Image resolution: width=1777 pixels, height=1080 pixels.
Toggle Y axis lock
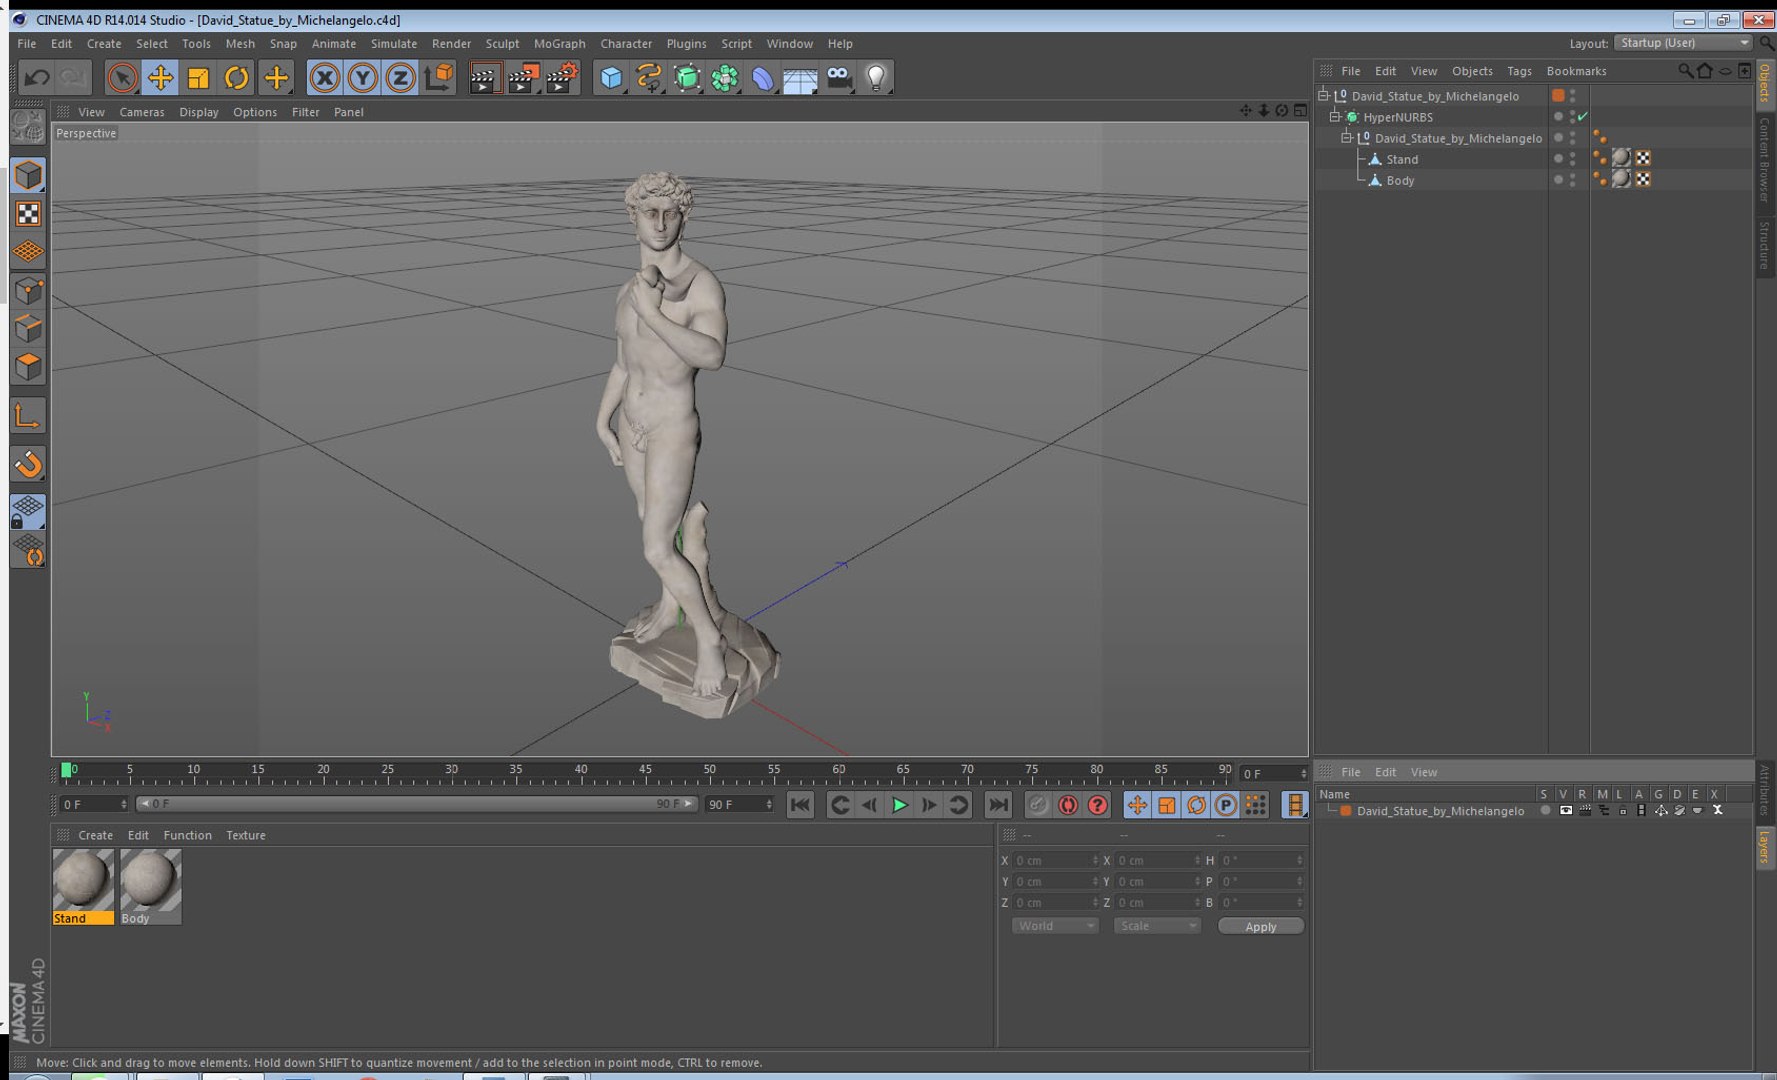pyautogui.click(x=362, y=78)
